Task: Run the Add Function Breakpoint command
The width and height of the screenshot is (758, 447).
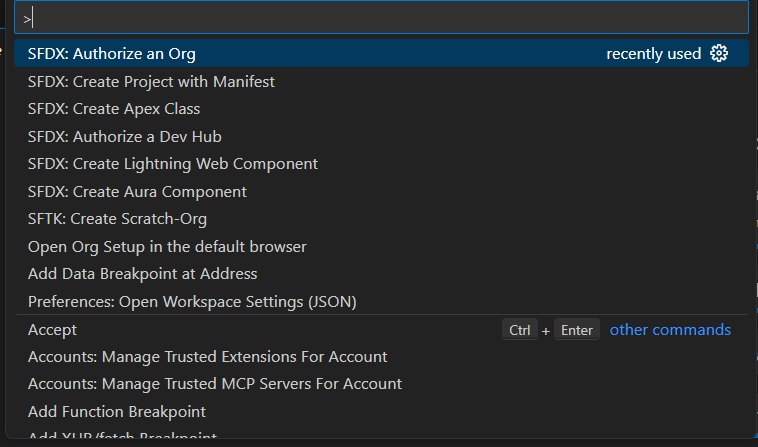Action: point(117,411)
